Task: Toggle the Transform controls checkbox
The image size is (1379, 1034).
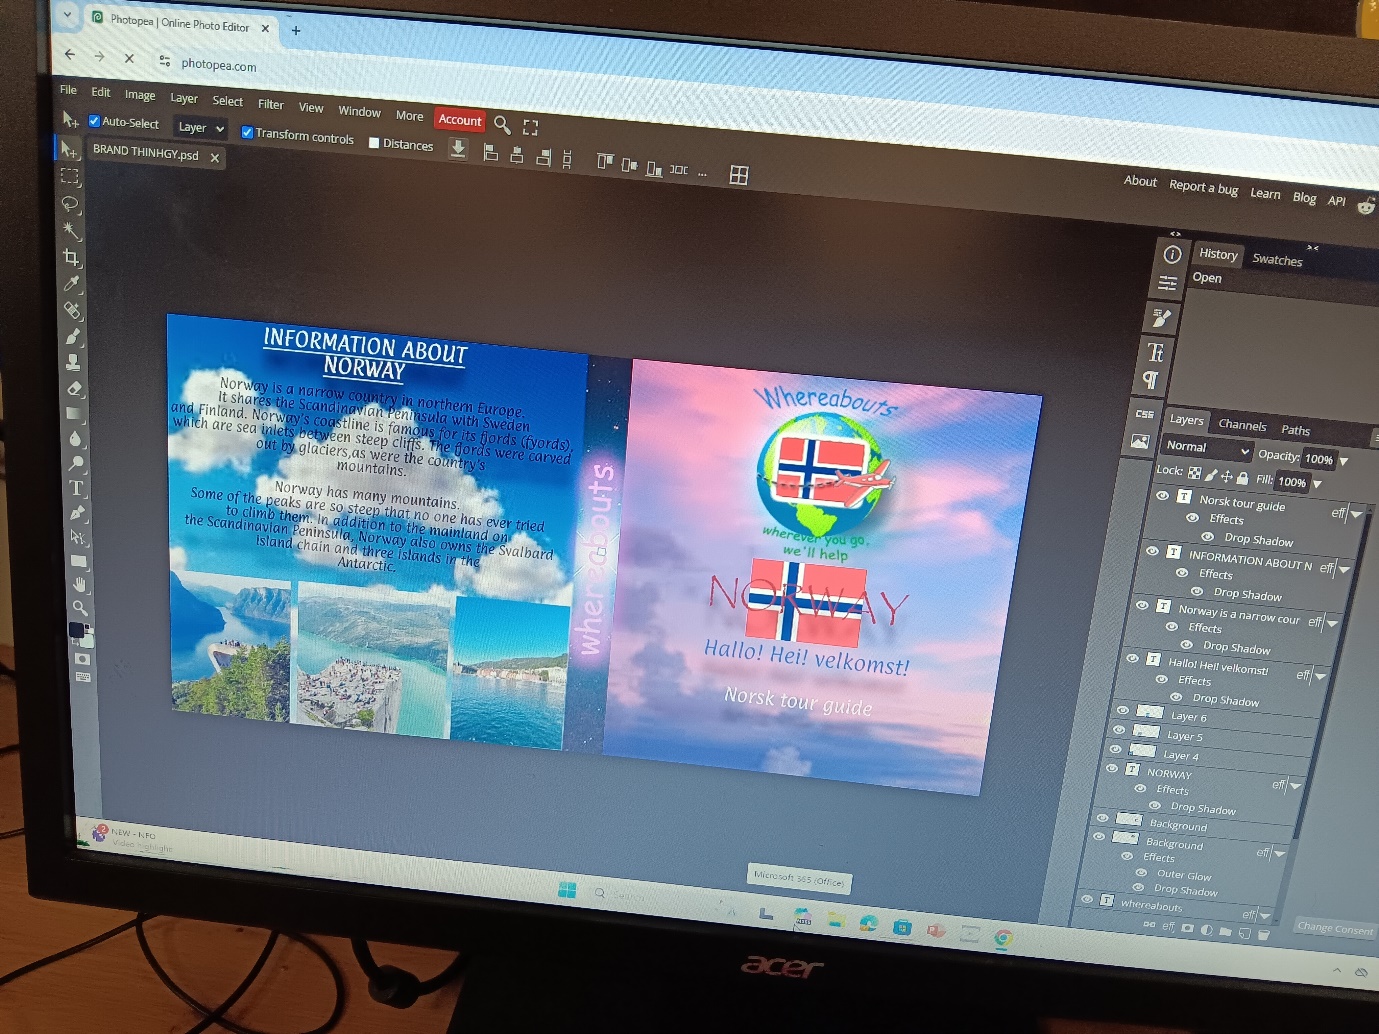Action: tap(247, 132)
